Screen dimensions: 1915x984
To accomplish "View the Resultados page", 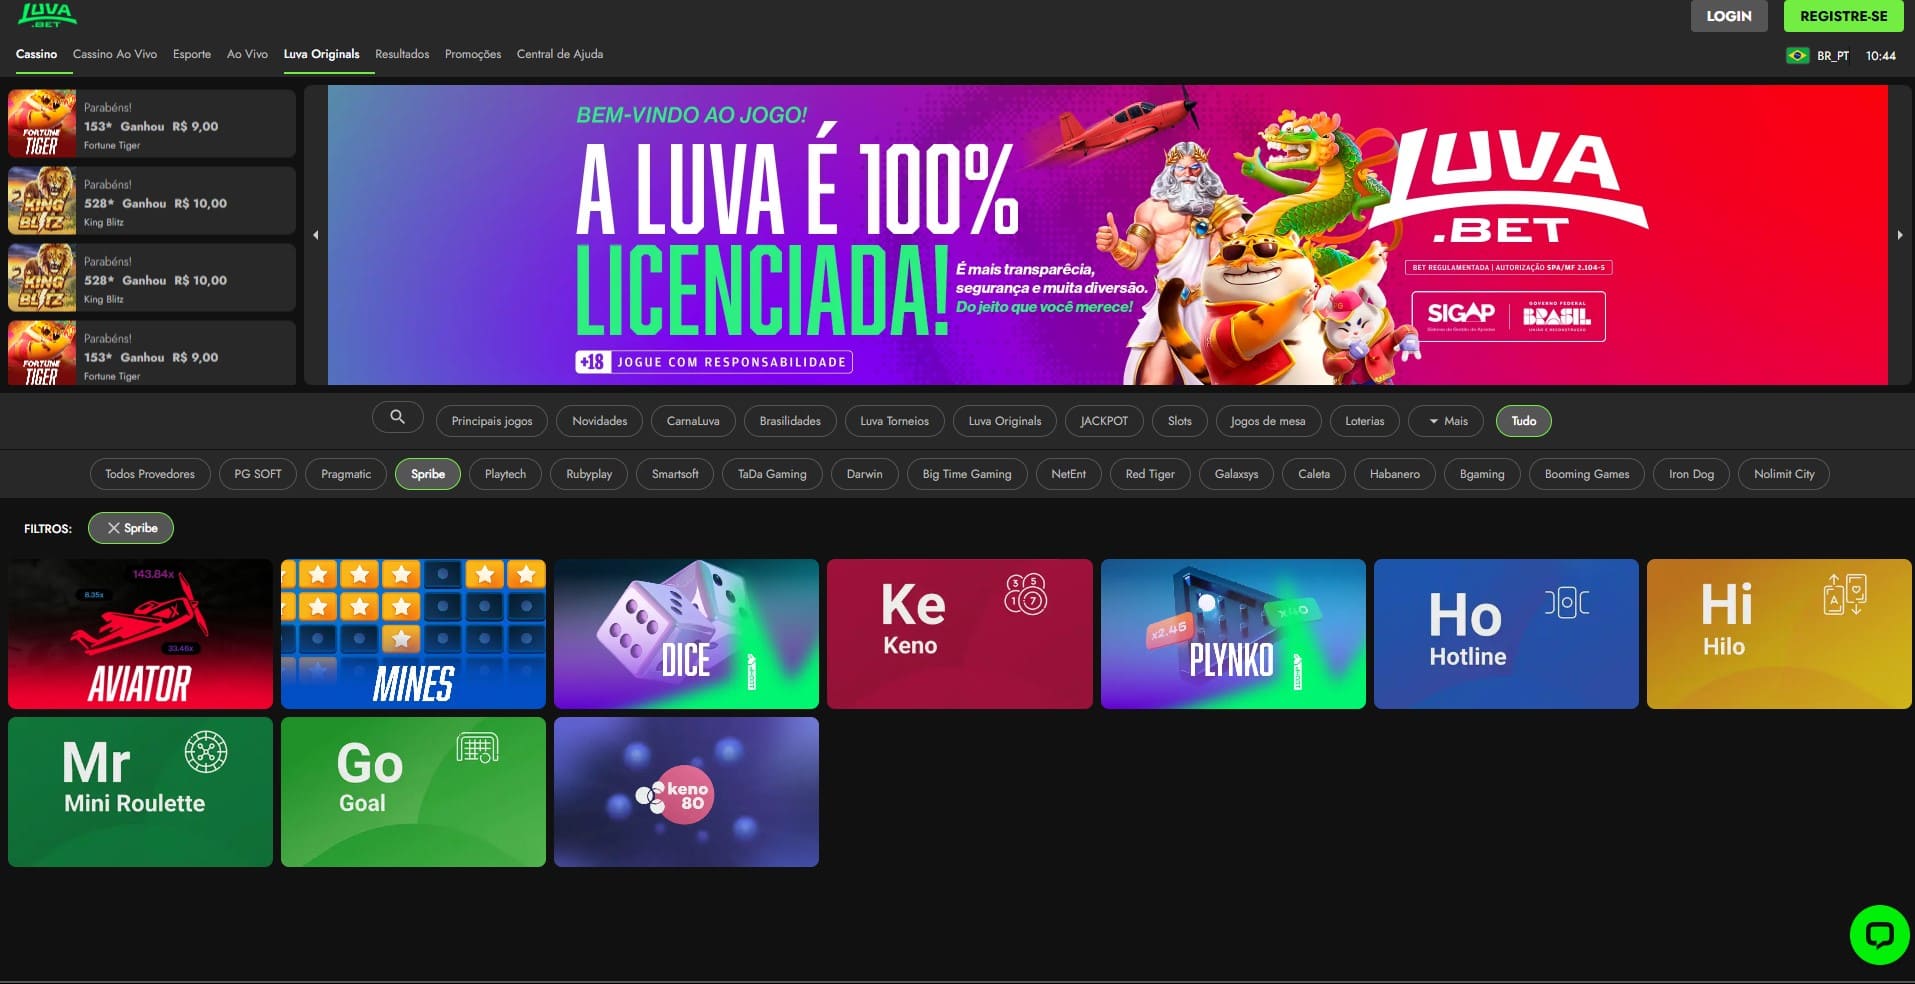I will click(x=402, y=54).
